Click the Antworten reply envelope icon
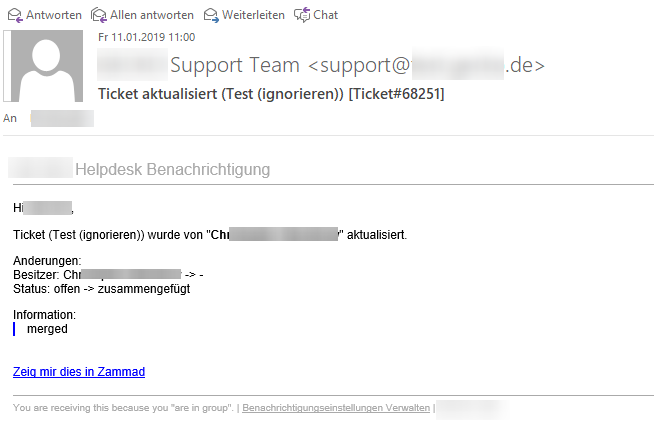 click(x=15, y=15)
